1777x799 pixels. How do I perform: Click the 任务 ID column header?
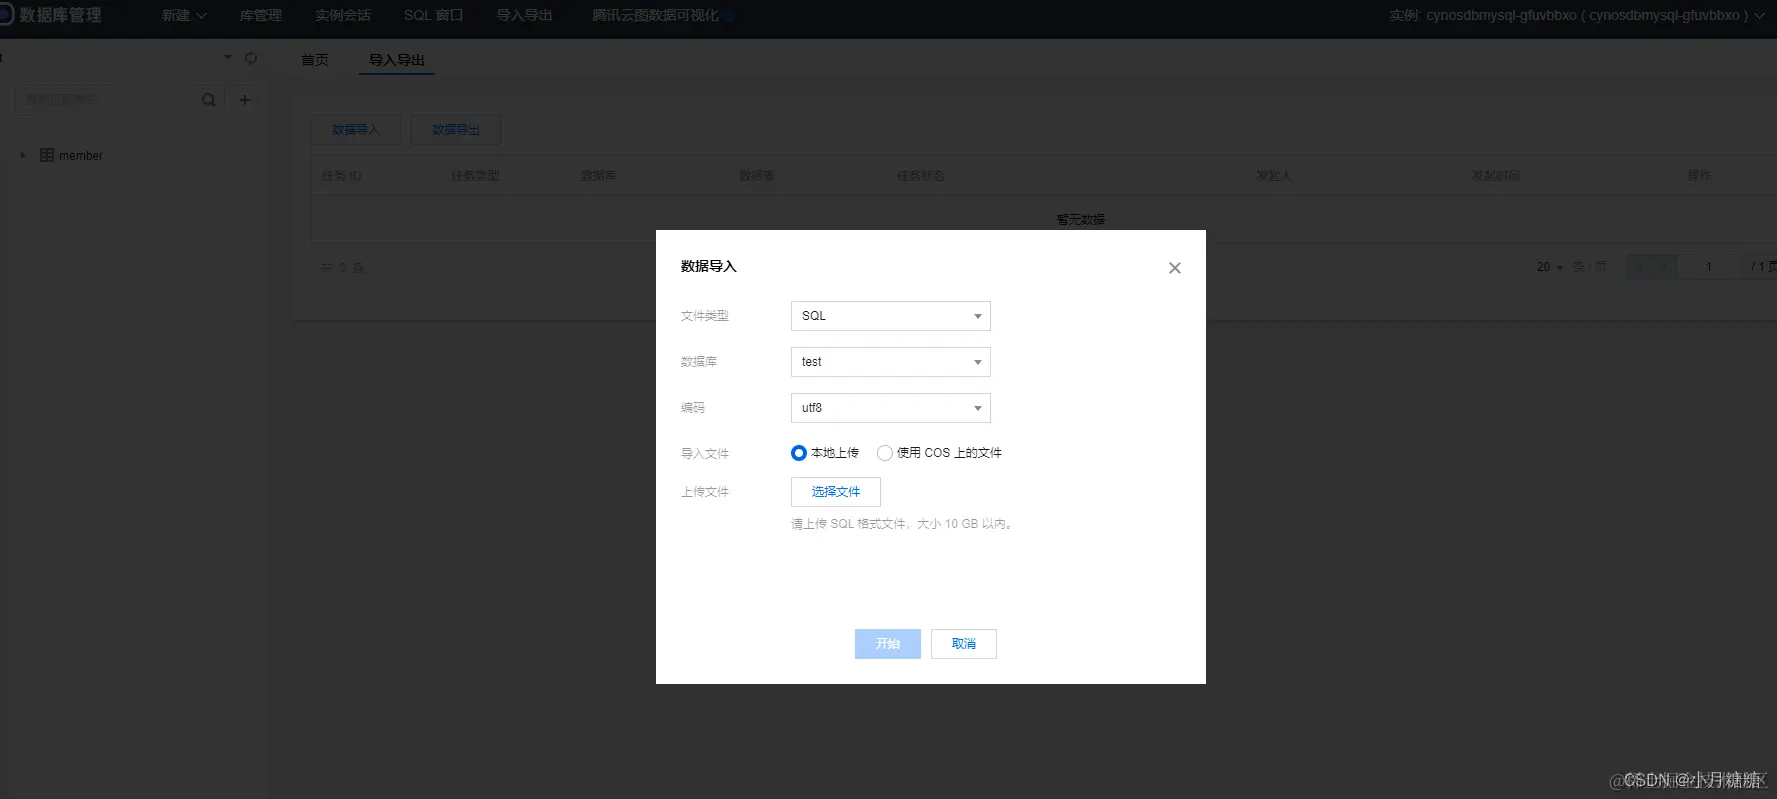[342, 176]
